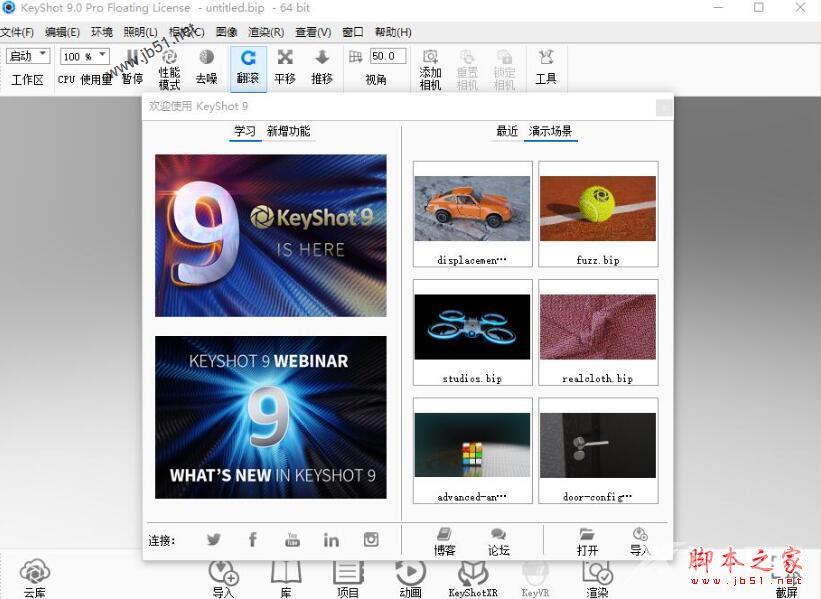The height and width of the screenshot is (599, 821).
Task: Open the 启动 workspace dropdown
Action: [x=27, y=56]
